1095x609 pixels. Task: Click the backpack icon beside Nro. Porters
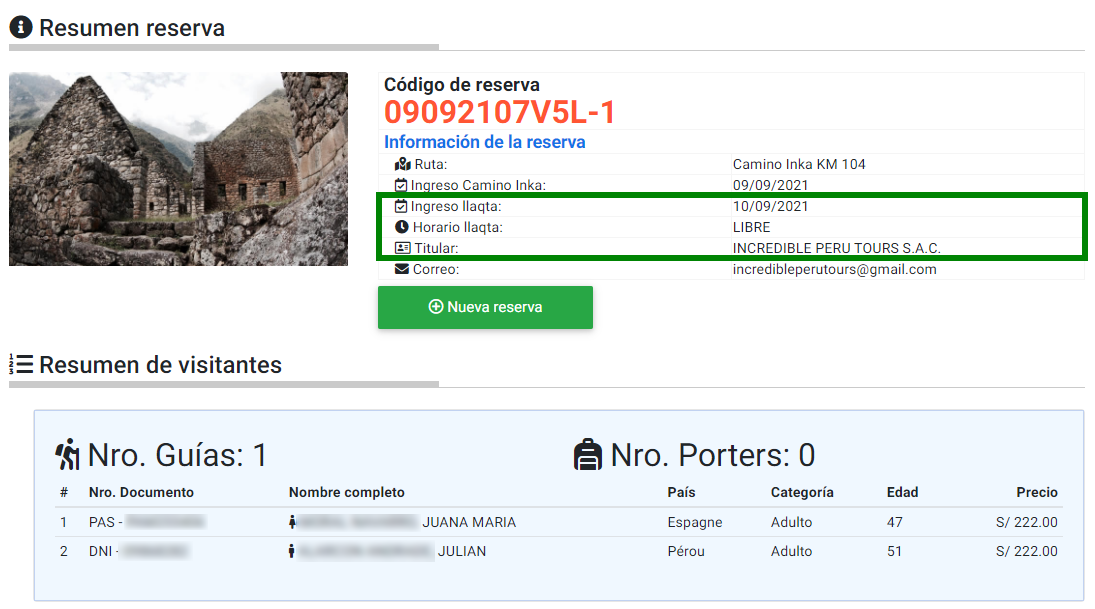tap(587, 456)
